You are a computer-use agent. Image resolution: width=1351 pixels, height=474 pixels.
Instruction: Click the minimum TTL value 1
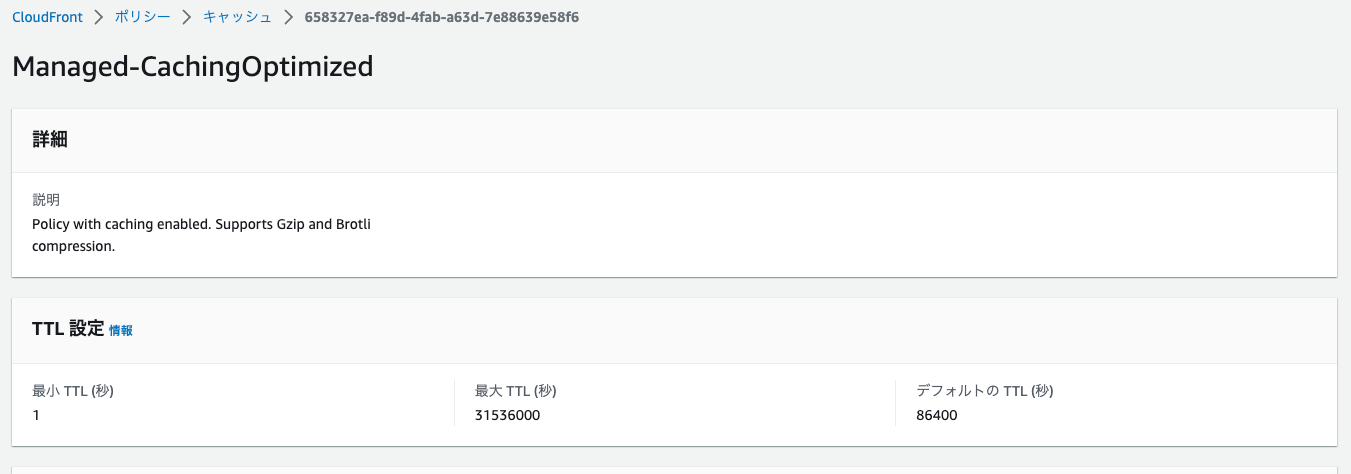click(x=36, y=415)
